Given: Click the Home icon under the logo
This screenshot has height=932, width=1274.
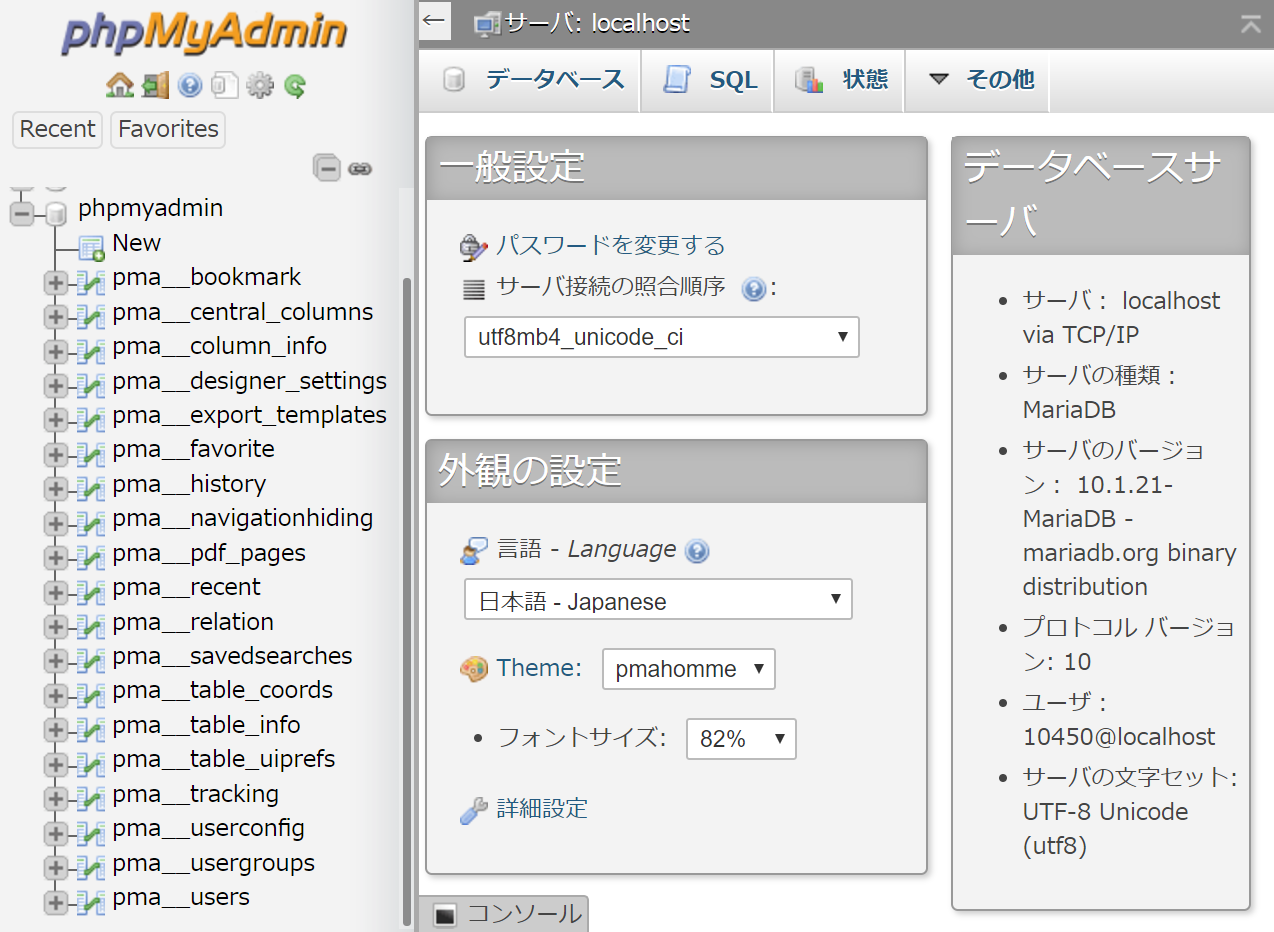Looking at the screenshot, I should tap(120, 85).
